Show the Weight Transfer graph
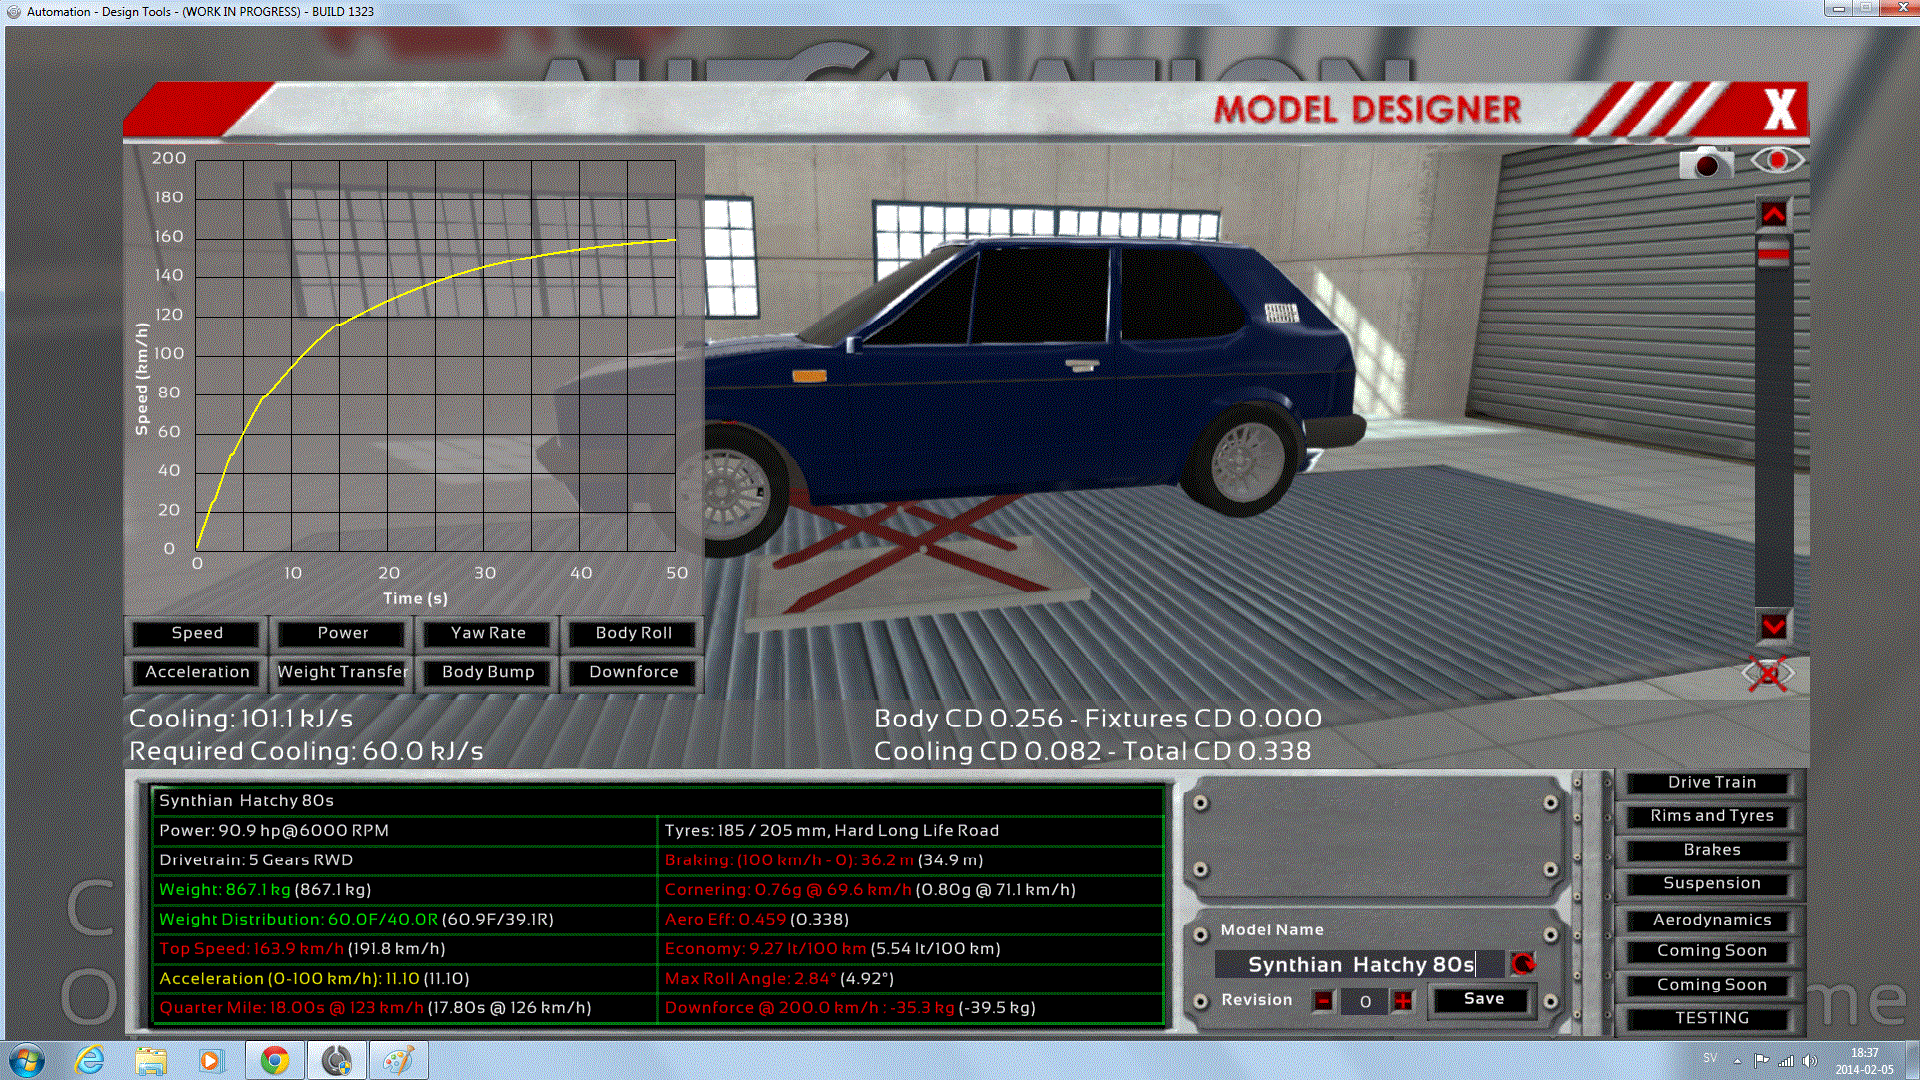 pyautogui.click(x=343, y=672)
